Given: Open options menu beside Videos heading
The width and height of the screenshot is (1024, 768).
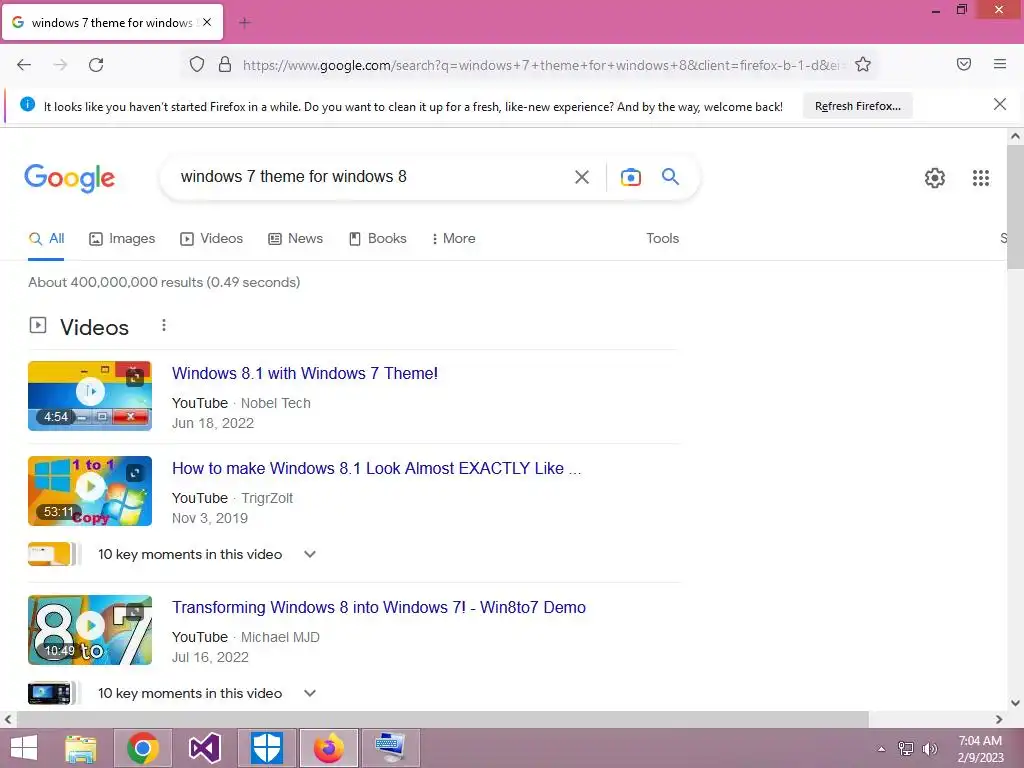Looking at the screenshot, I should (164, 325).
